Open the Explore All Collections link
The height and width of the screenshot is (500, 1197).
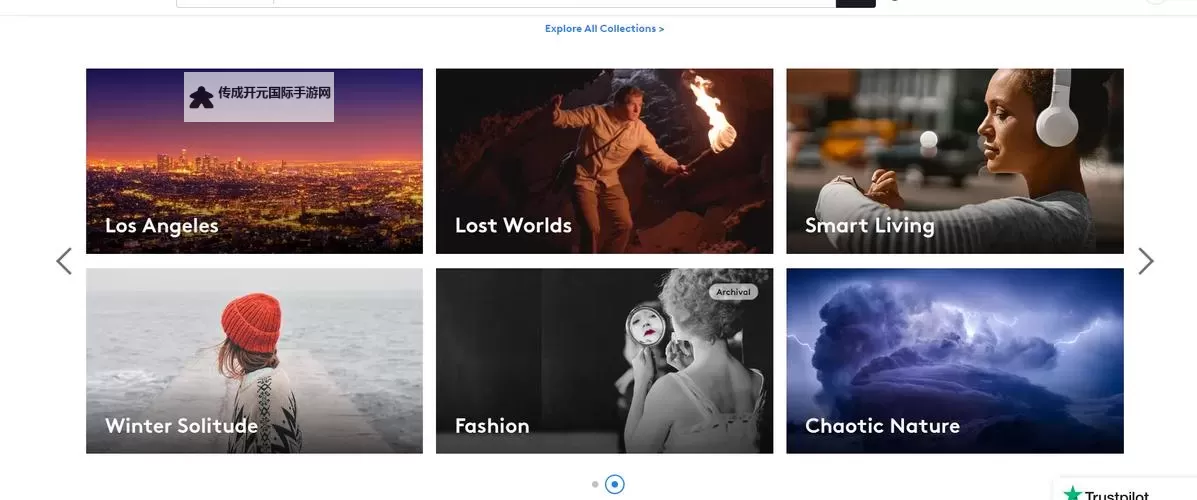click(604, 29)
